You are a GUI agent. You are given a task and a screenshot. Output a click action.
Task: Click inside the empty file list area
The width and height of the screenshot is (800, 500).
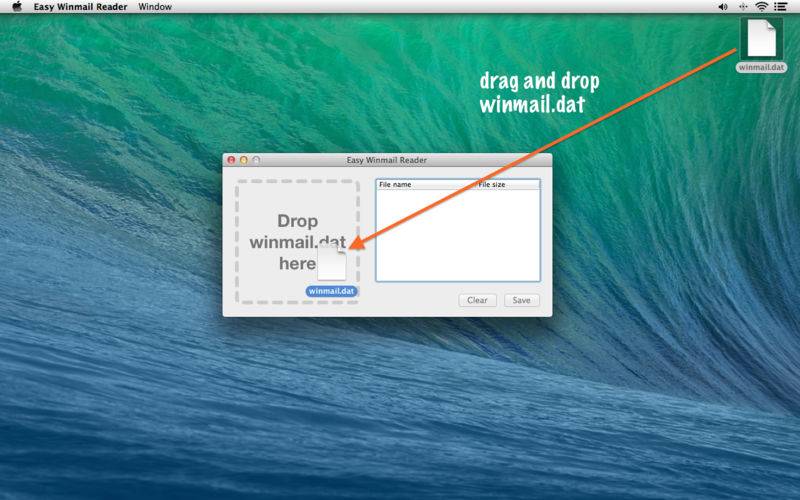coord(458,235)
